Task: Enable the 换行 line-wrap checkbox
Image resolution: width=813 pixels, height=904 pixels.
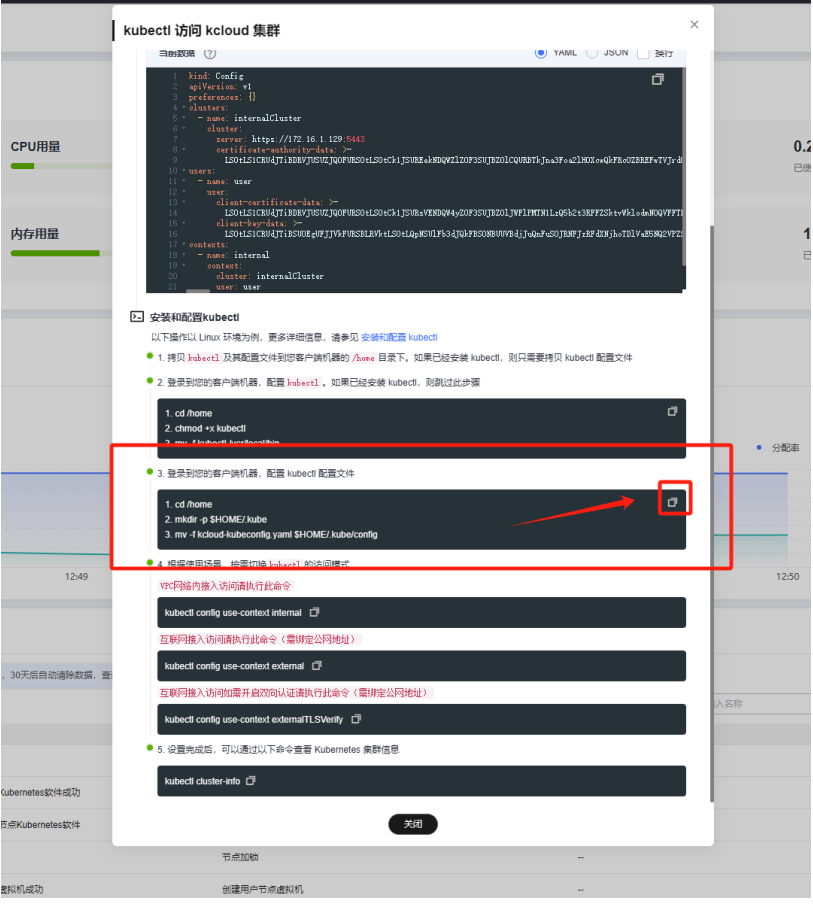Action: tap(643, 53)
